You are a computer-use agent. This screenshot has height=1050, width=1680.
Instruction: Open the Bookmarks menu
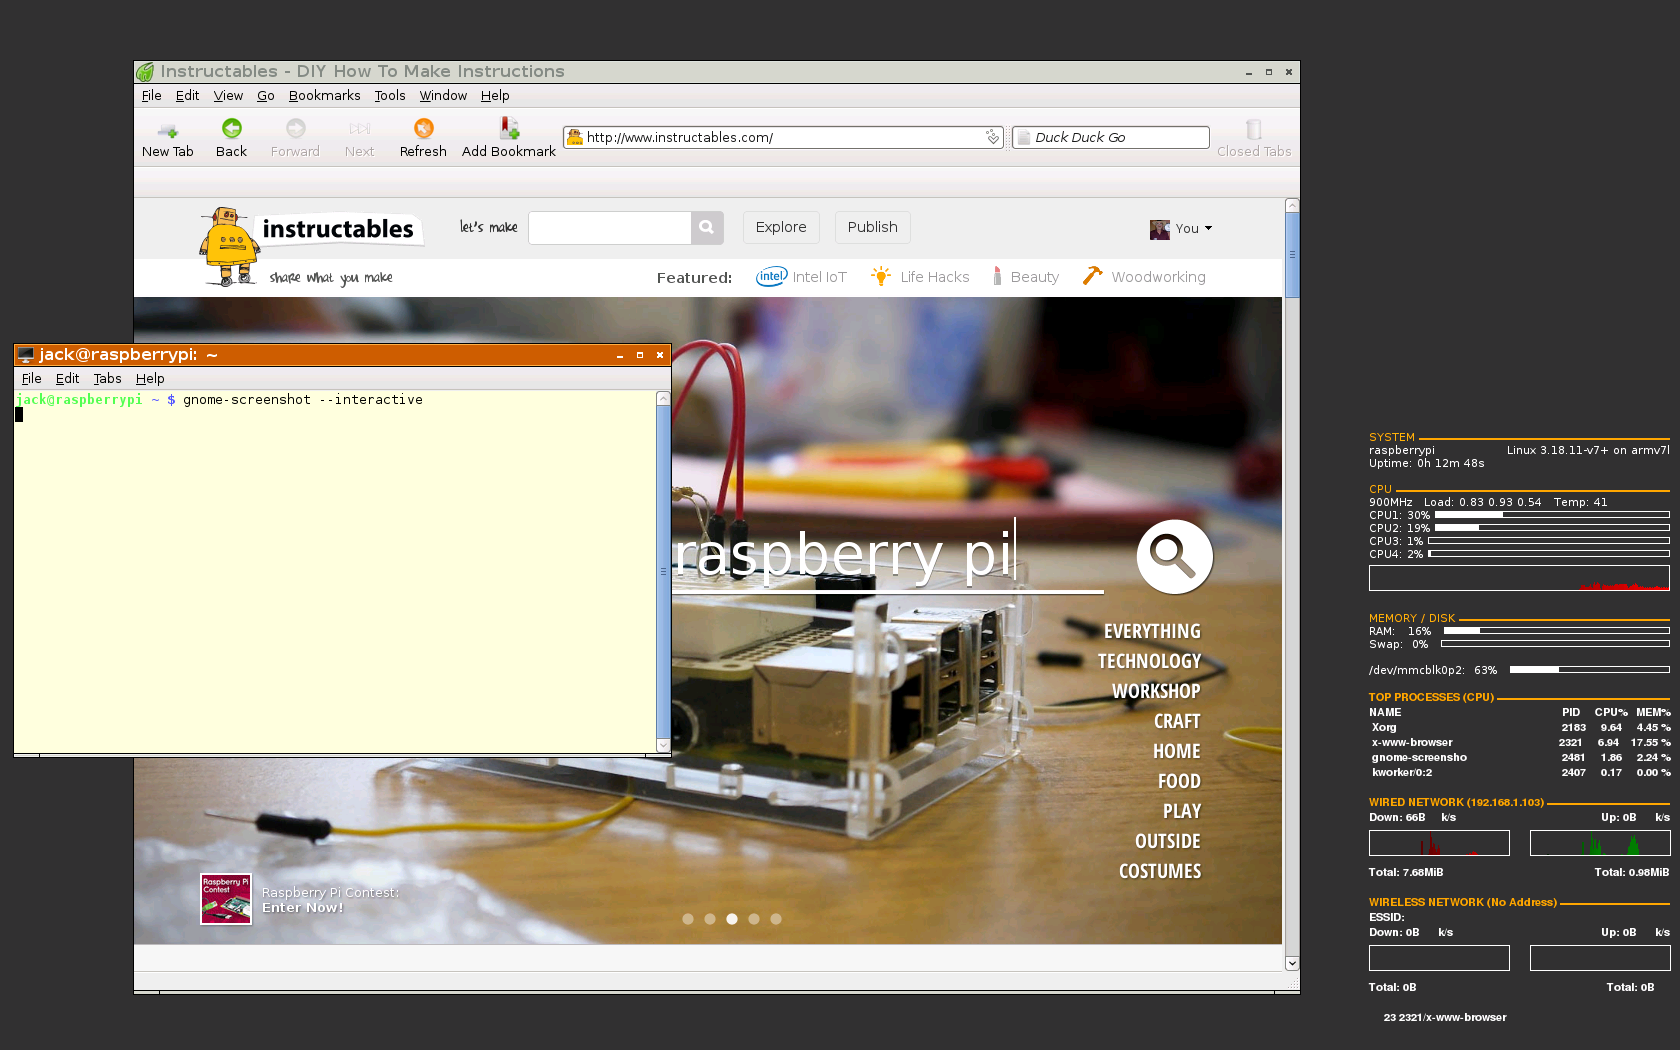click(x=324, y=96)
